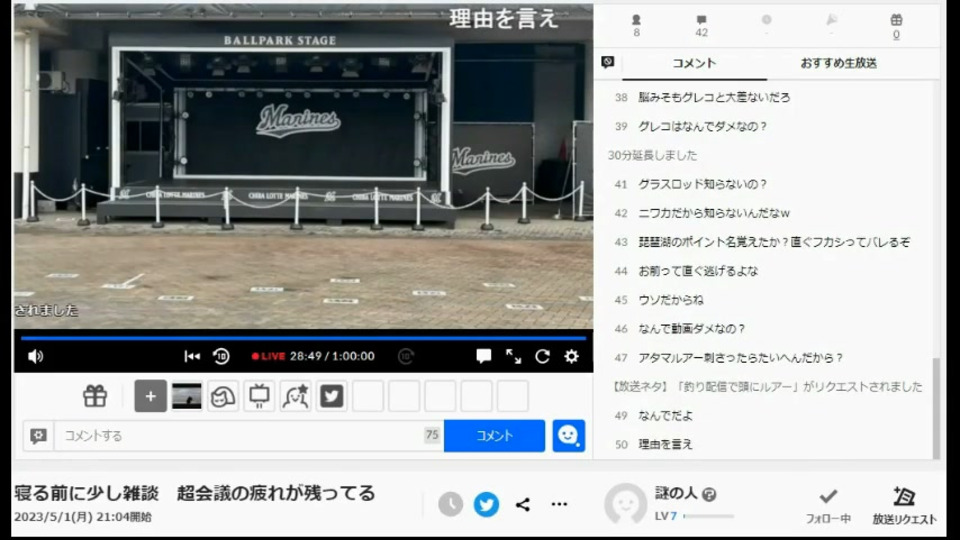Open the 放送リクエスト button
This screenshot has width=960, height=540.
(x=904, y=506)
